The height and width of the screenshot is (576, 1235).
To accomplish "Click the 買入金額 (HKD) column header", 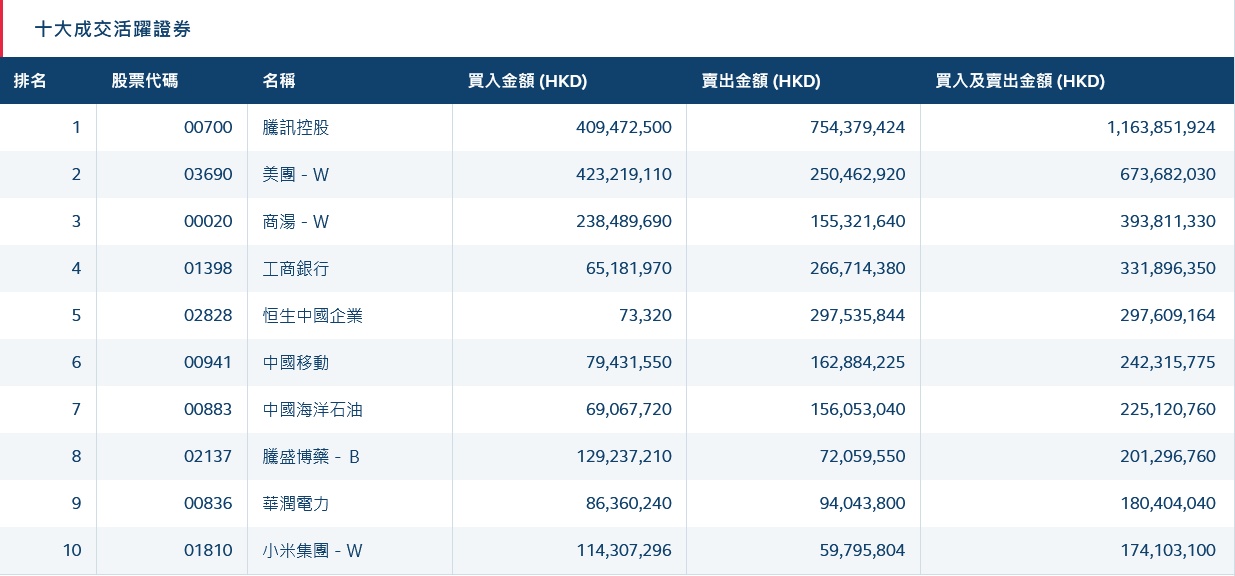I will point(527,81).
